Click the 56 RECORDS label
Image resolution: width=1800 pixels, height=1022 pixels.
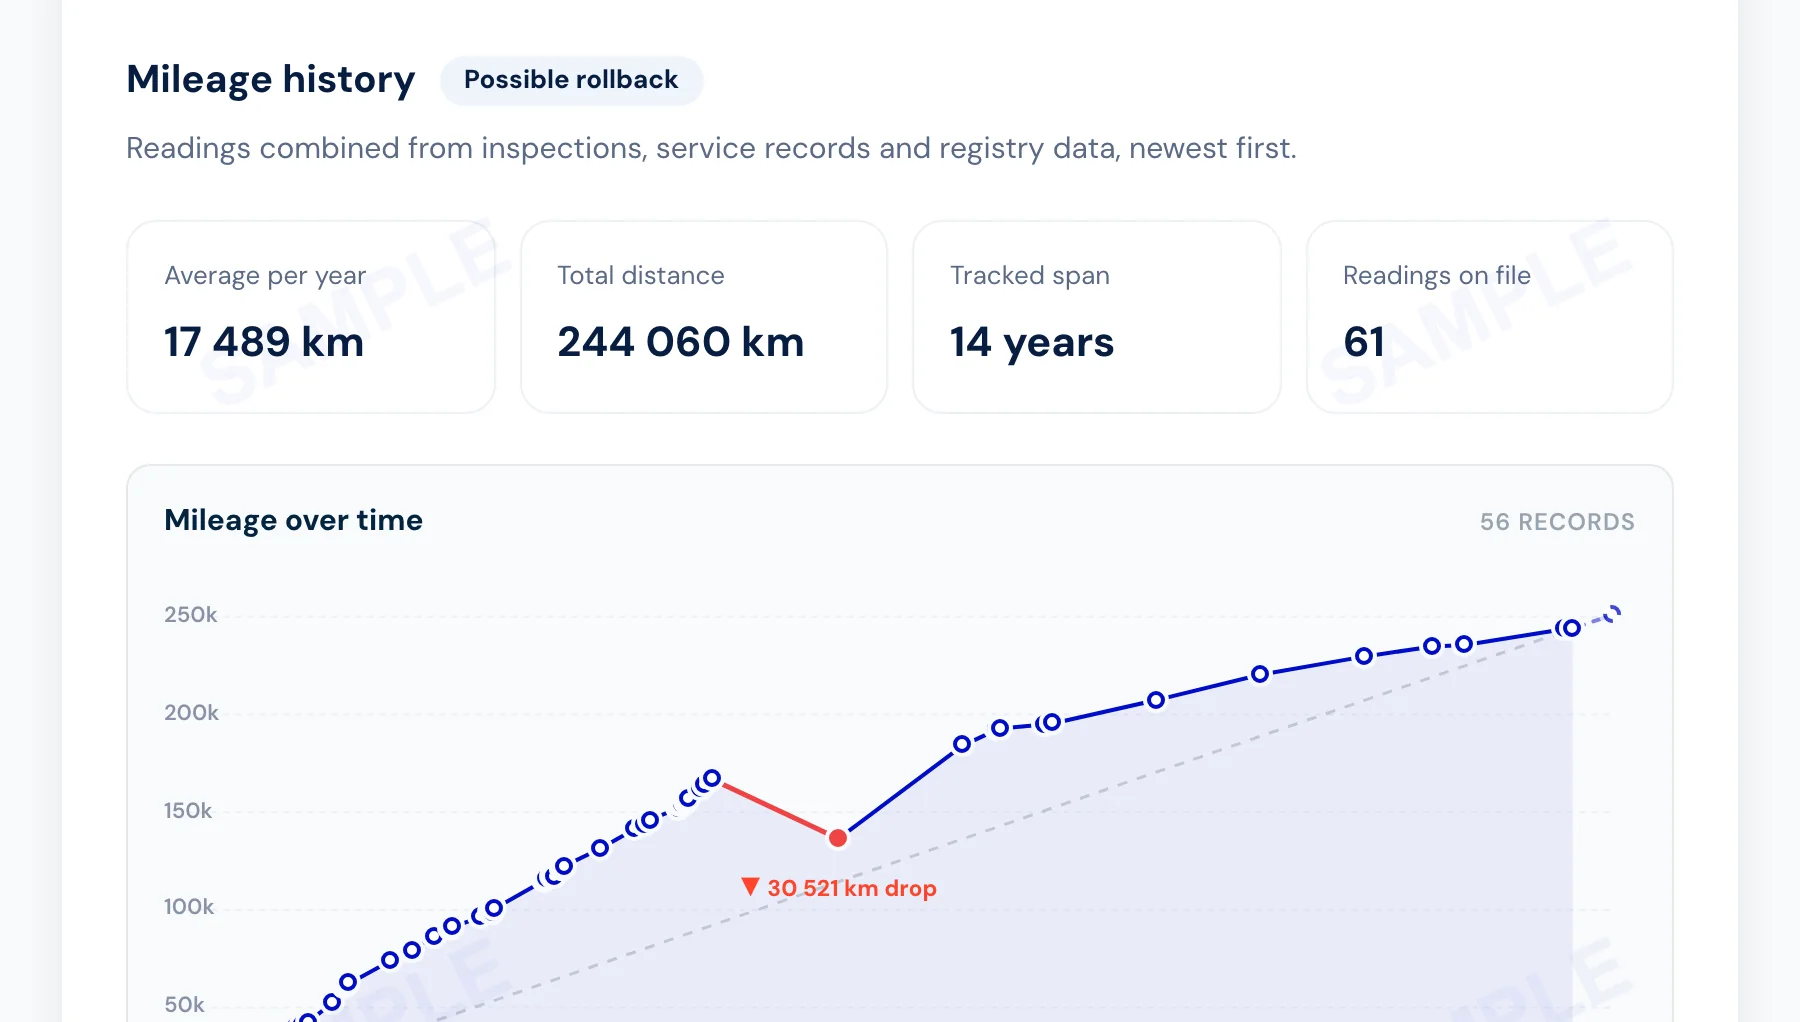click(x=1557, y=522)
